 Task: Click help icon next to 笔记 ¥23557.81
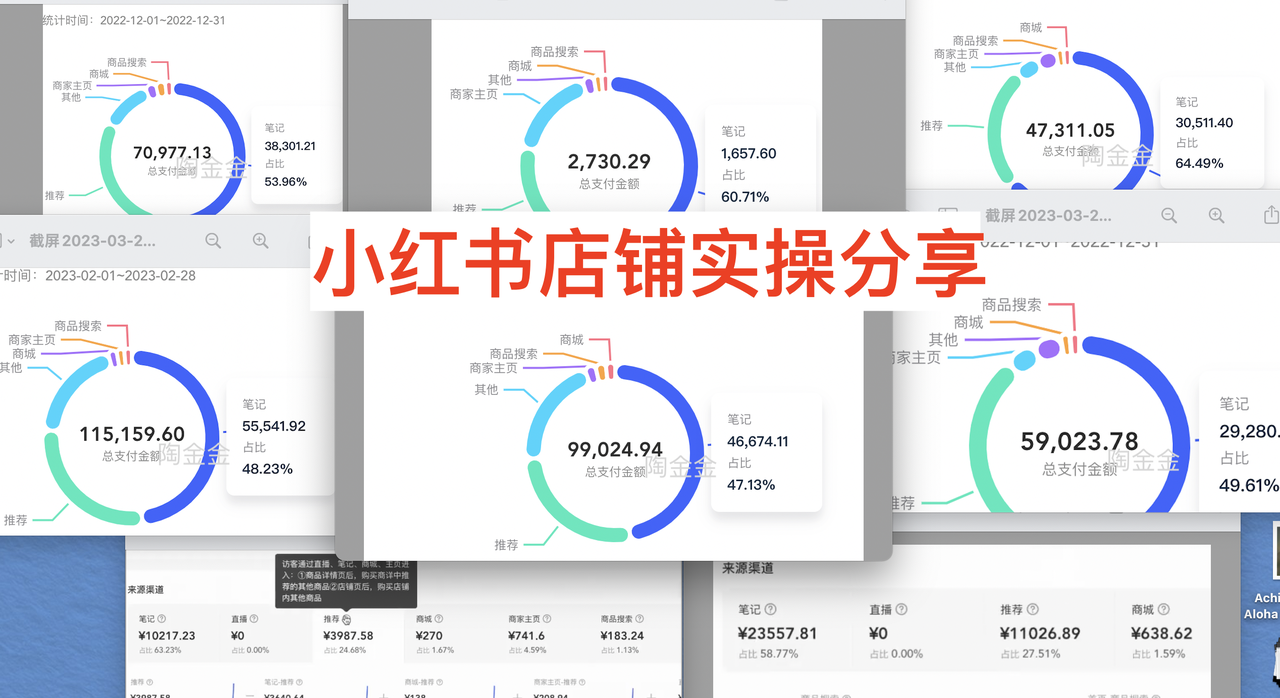tap(771, 609)
